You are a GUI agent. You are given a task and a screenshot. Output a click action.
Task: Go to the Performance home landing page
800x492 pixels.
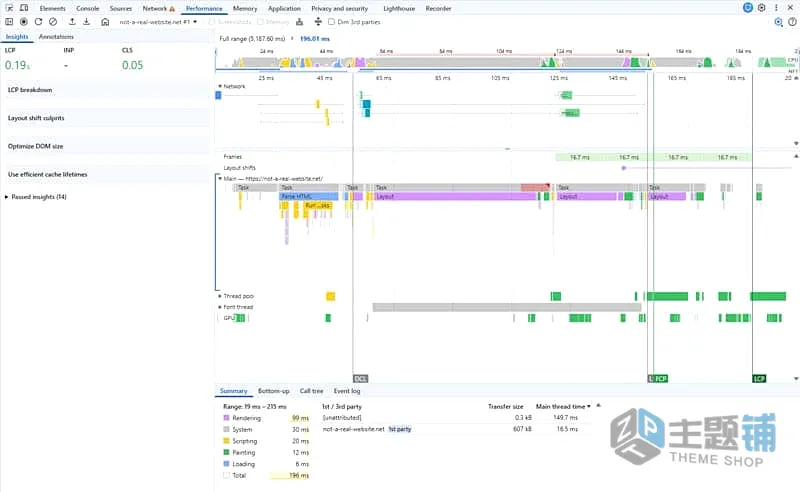click(x=105, y=22)
